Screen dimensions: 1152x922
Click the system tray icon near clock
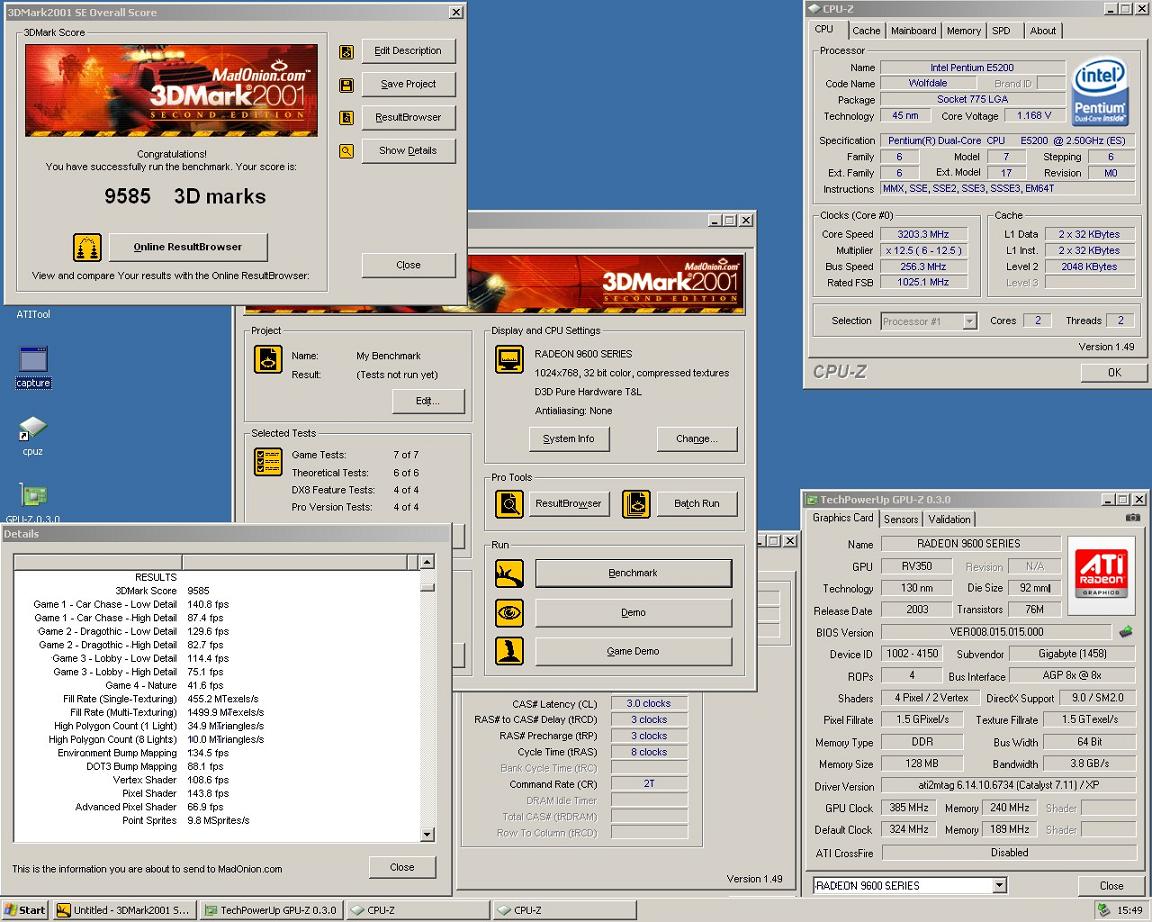(x=1104, y=910)
